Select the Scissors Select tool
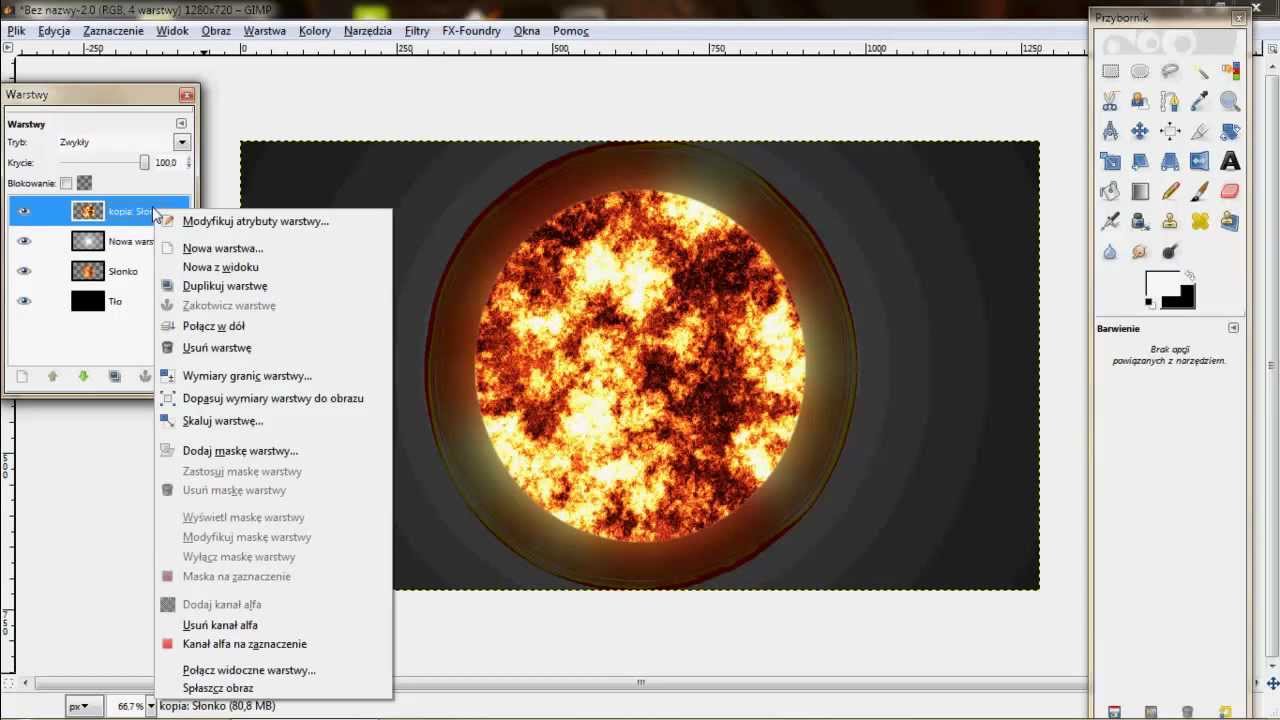Screen dimensions: 1280x720 [1110, 101]
